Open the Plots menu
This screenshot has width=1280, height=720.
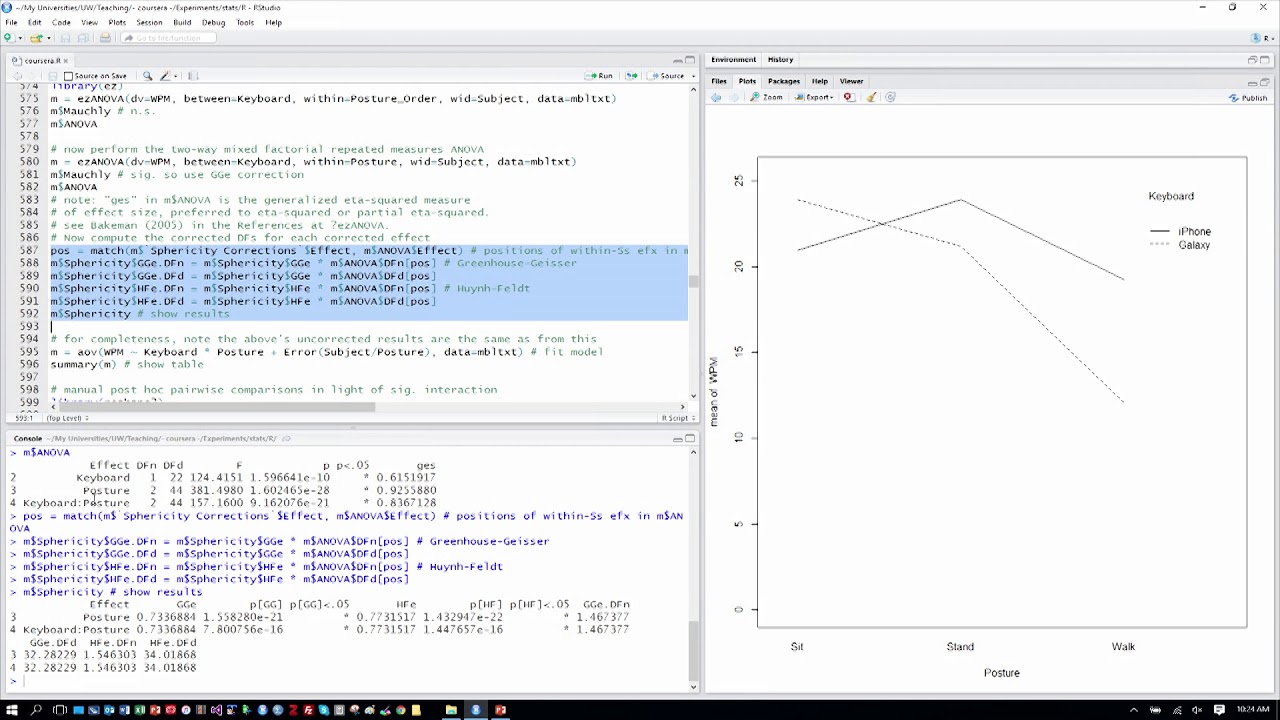tap(117, 22)
